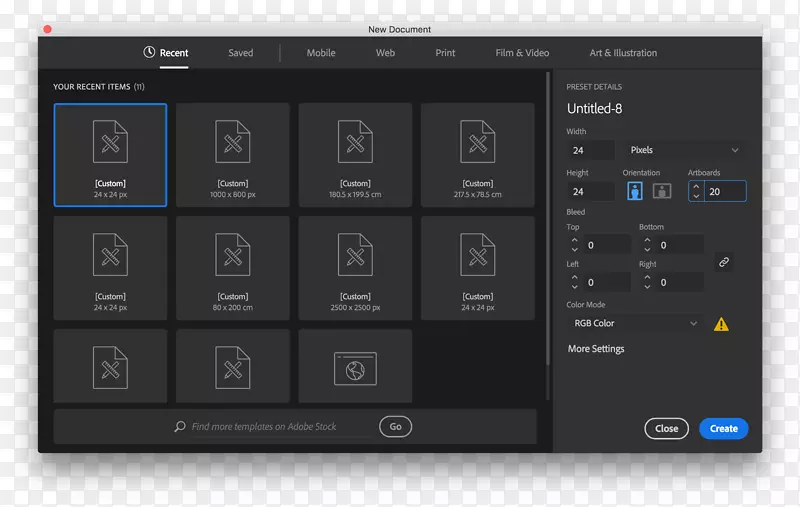Click the recent items vertical scrollbar
Viewport: 800px width, 507px height.
(x=548, y=218)
